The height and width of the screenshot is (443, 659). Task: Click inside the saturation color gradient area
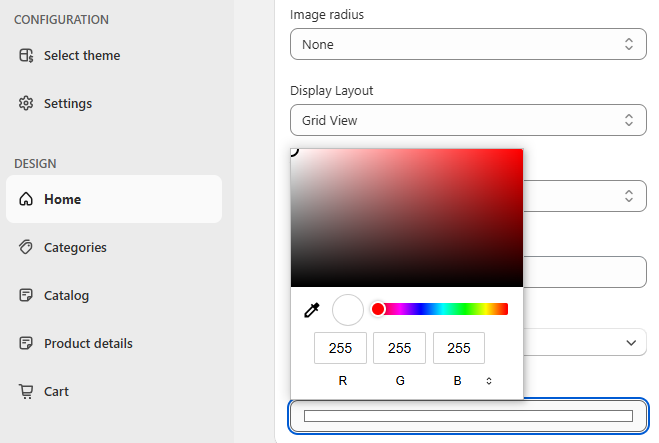tap(407, 218)
